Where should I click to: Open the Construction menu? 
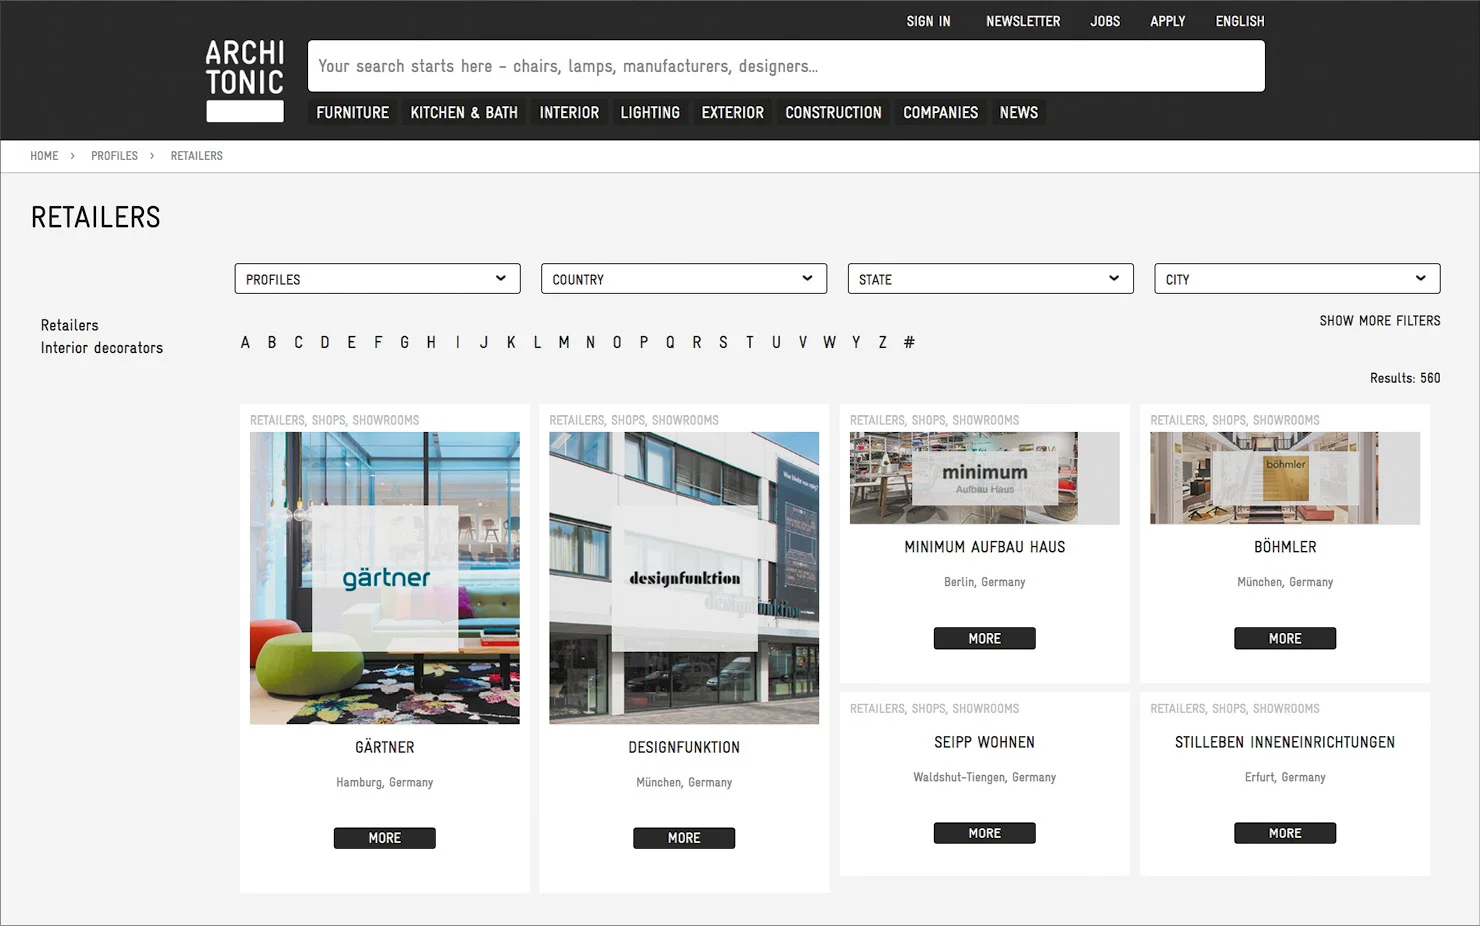833,112
